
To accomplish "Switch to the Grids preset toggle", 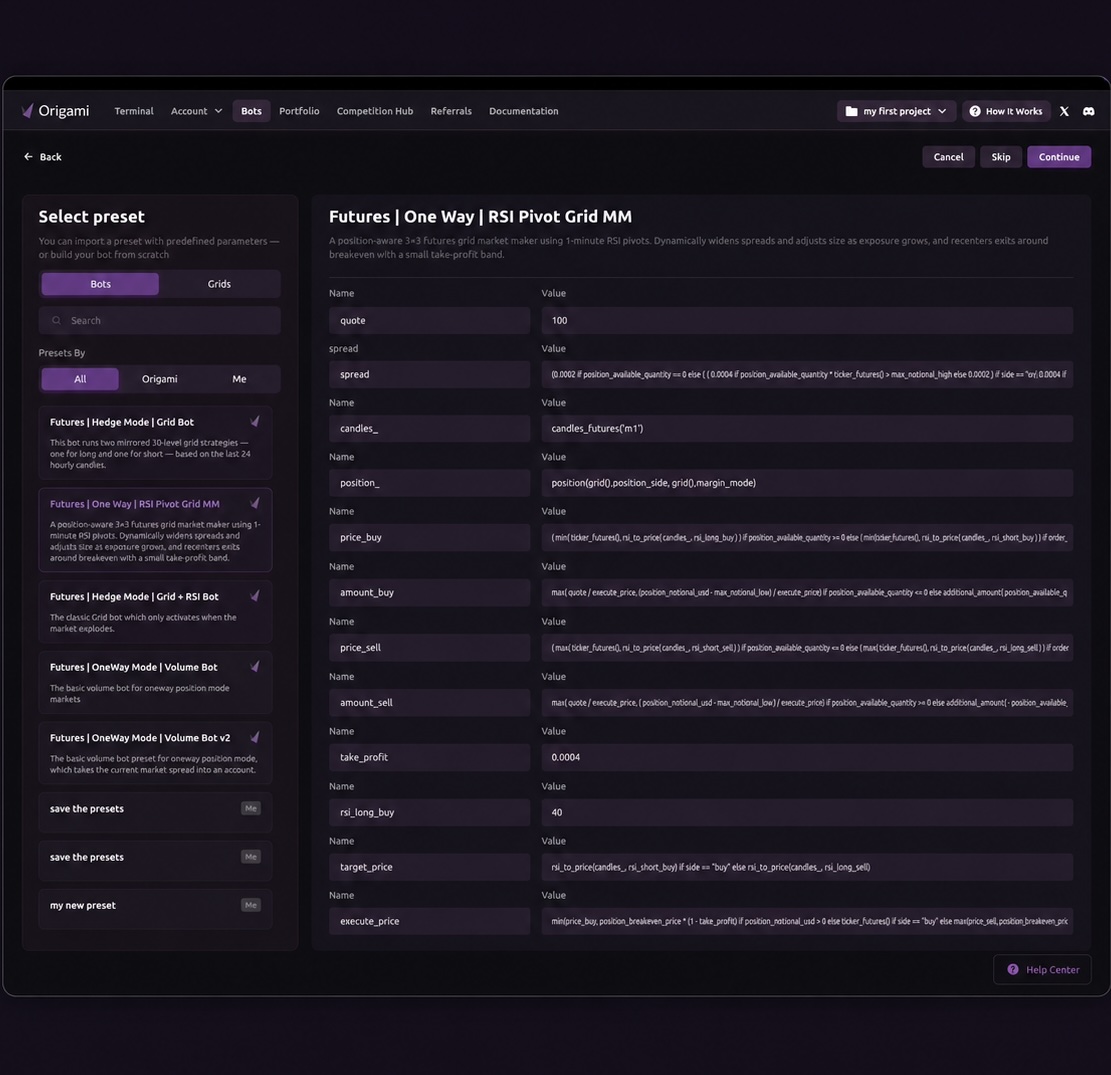I will coord(219,284).
